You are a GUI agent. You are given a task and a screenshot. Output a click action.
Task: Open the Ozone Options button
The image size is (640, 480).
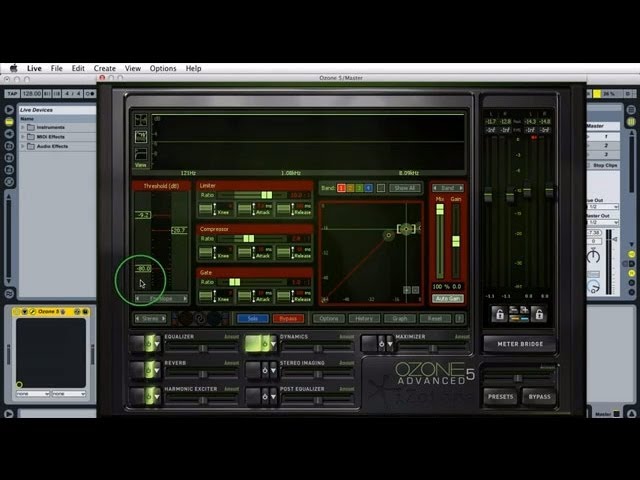click(329, 318)
